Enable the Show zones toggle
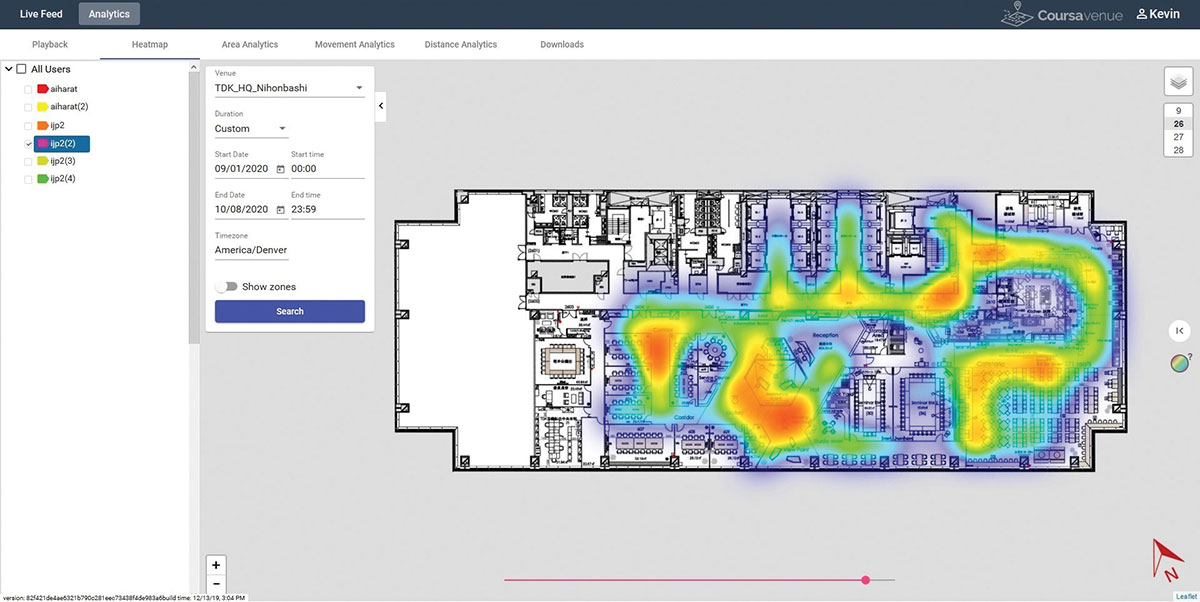The width and height of the screenshot is (1200, 602). pos(224,286)
